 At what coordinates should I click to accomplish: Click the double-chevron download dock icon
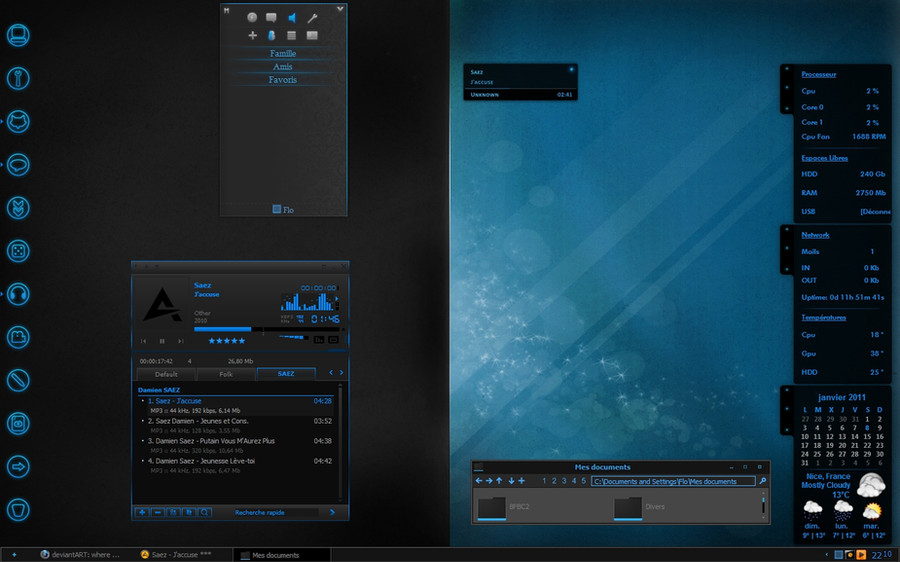point(18,208)
